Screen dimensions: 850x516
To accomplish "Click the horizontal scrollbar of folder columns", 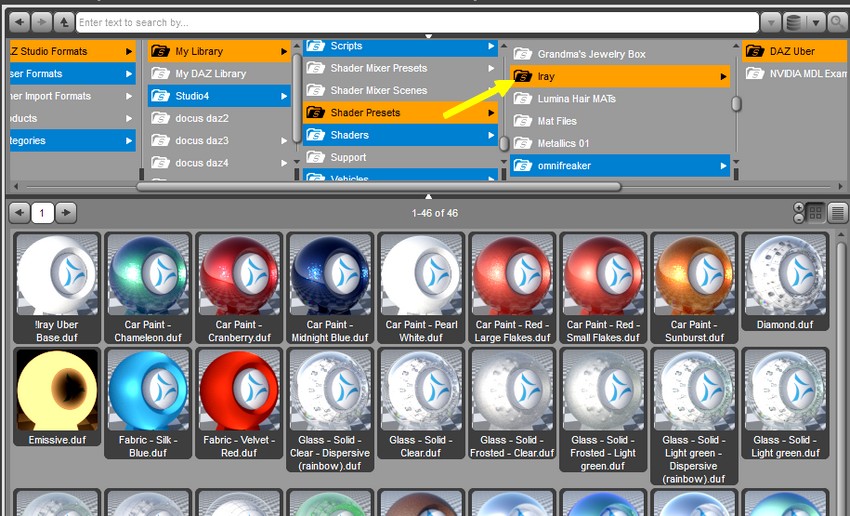I will tap(378, 186).
